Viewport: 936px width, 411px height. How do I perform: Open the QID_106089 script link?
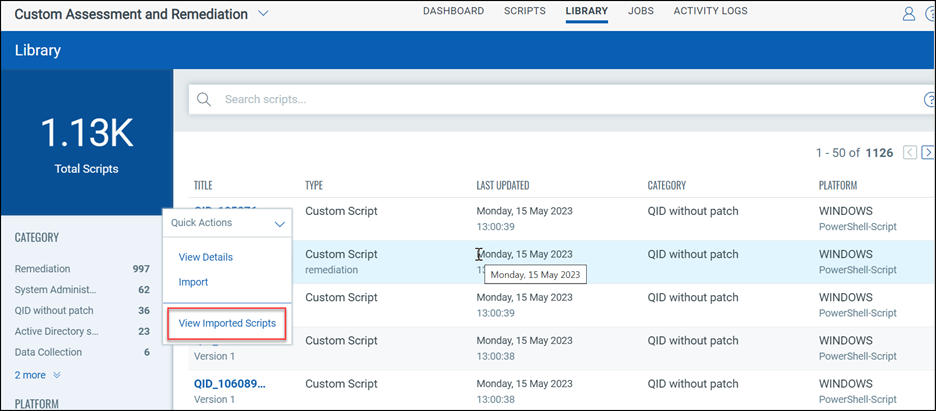coord(229,384)
